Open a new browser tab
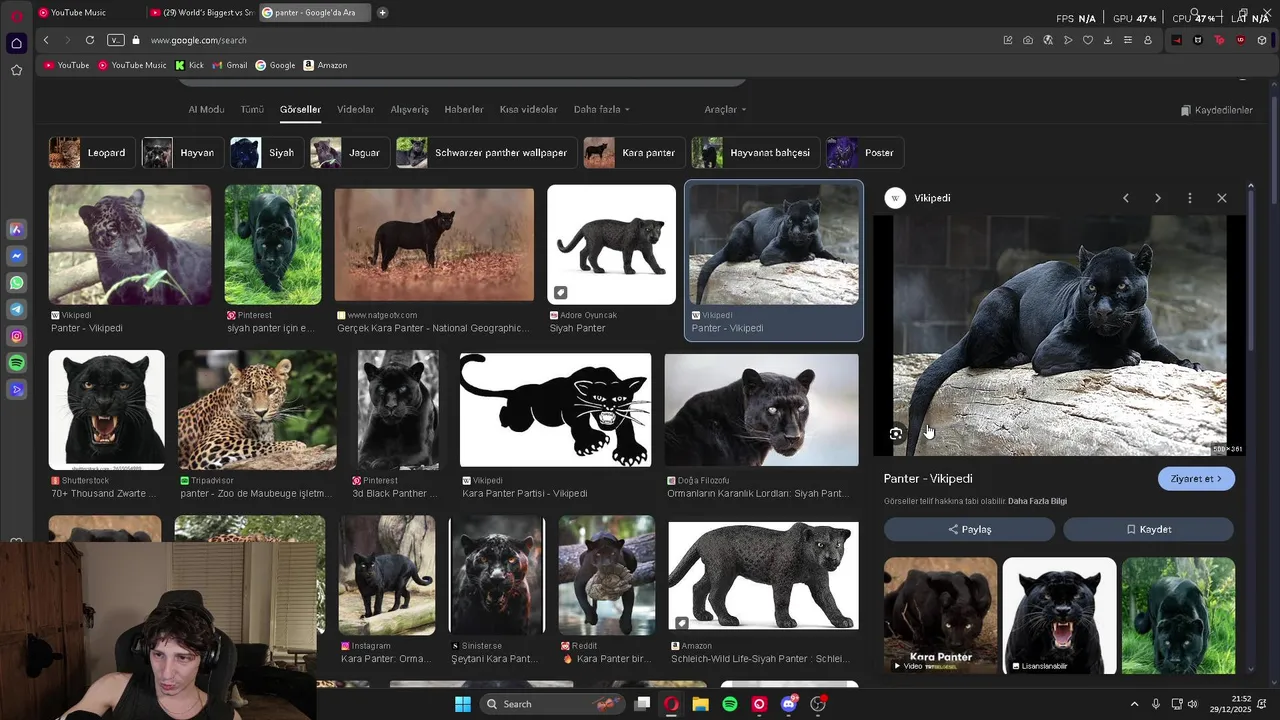Image resolution: width=1280 pixels, height=720 pixels. 382,13
